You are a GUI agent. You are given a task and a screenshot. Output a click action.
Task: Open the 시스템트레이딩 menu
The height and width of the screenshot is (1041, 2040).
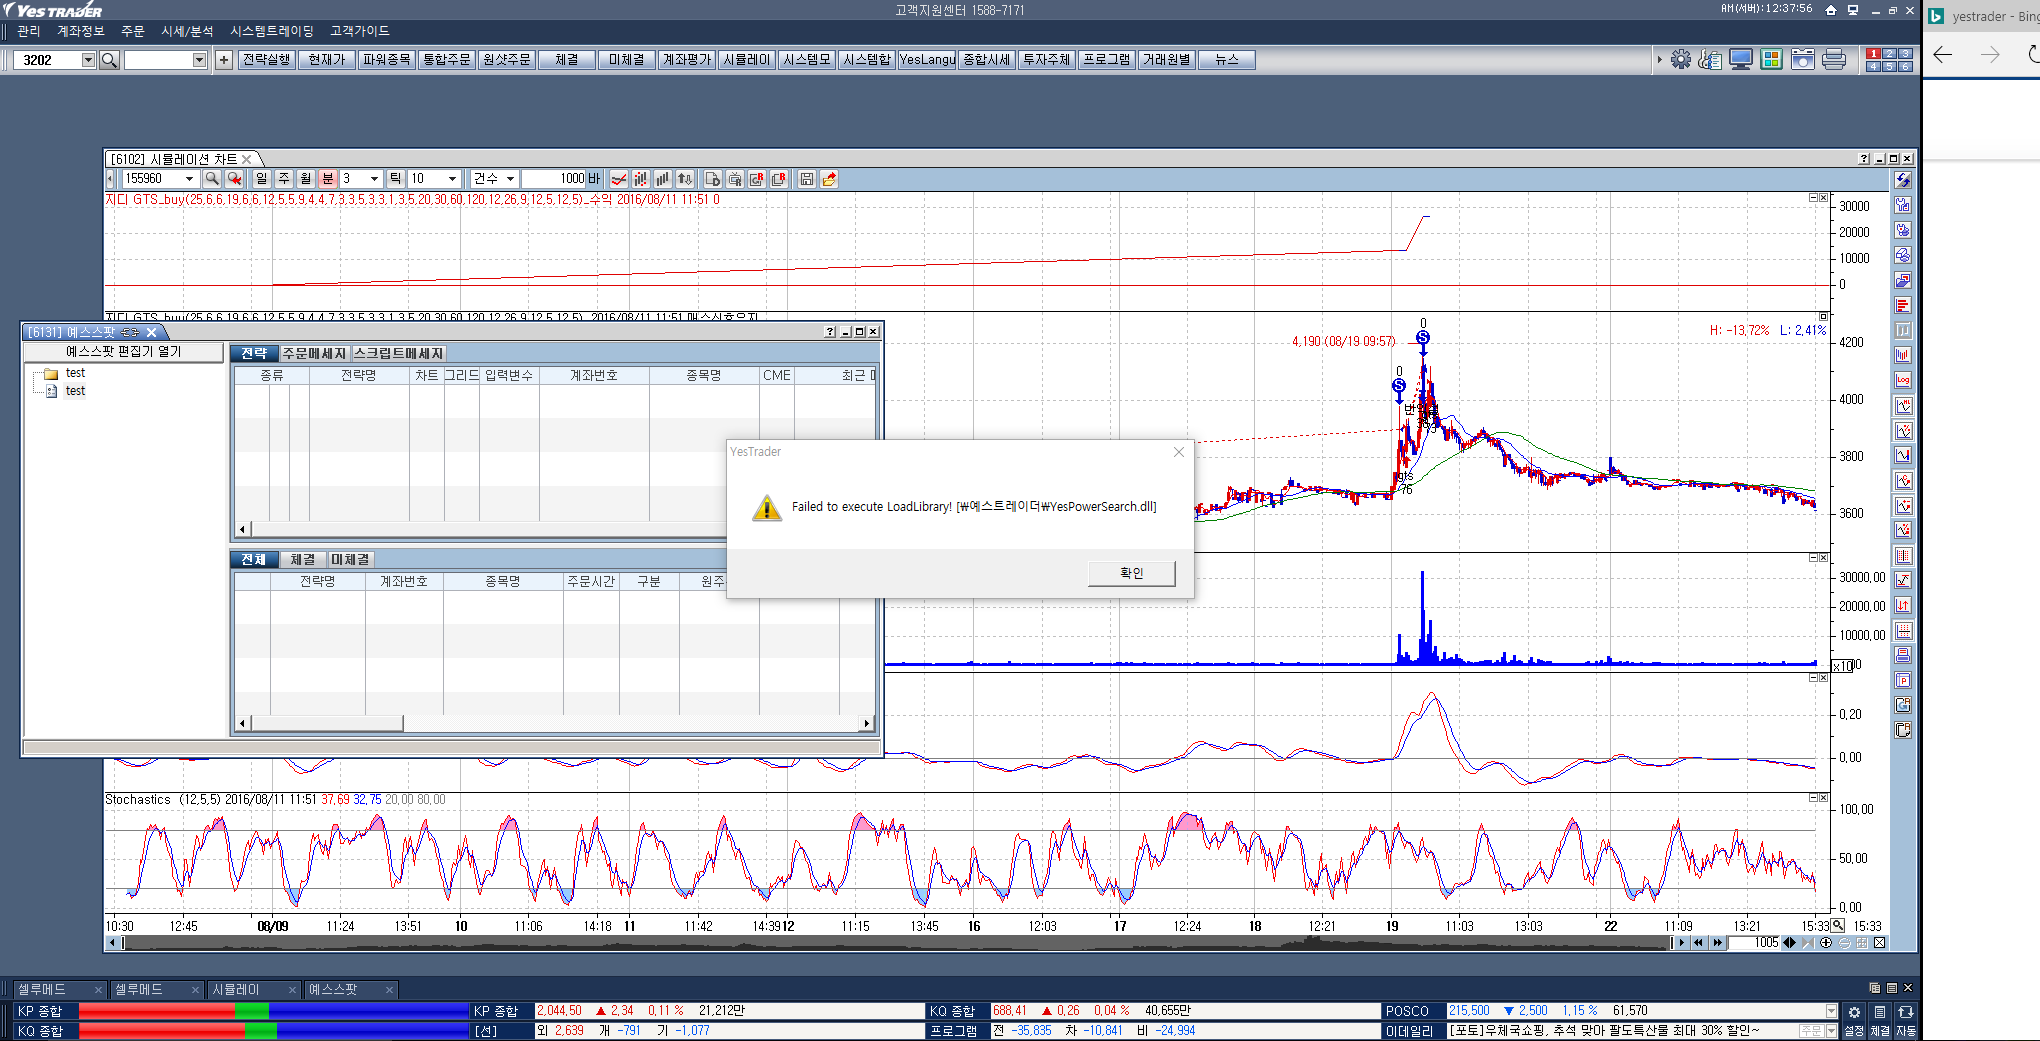point(271,31)
